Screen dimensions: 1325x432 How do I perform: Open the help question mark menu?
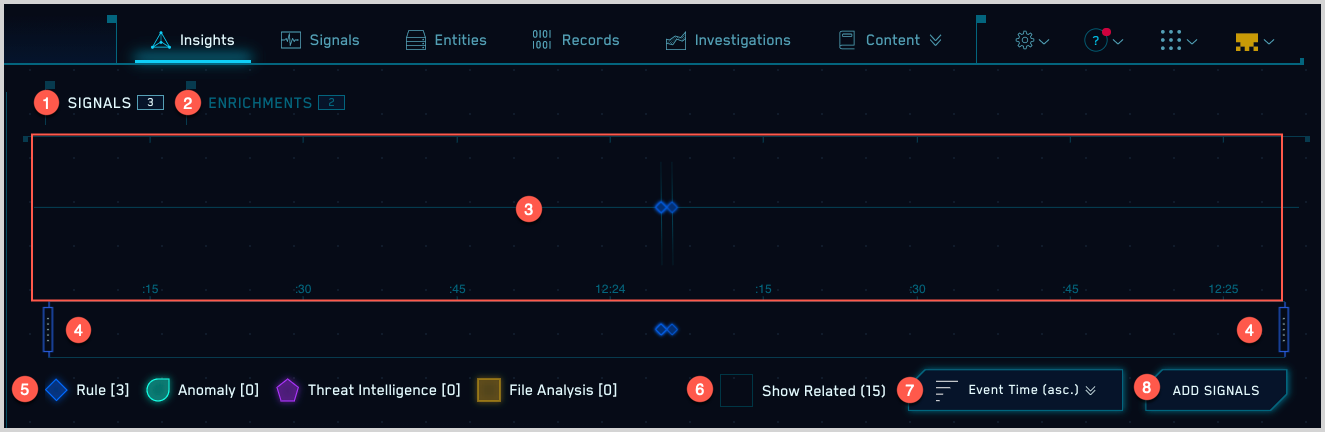tap(1103, 41)
